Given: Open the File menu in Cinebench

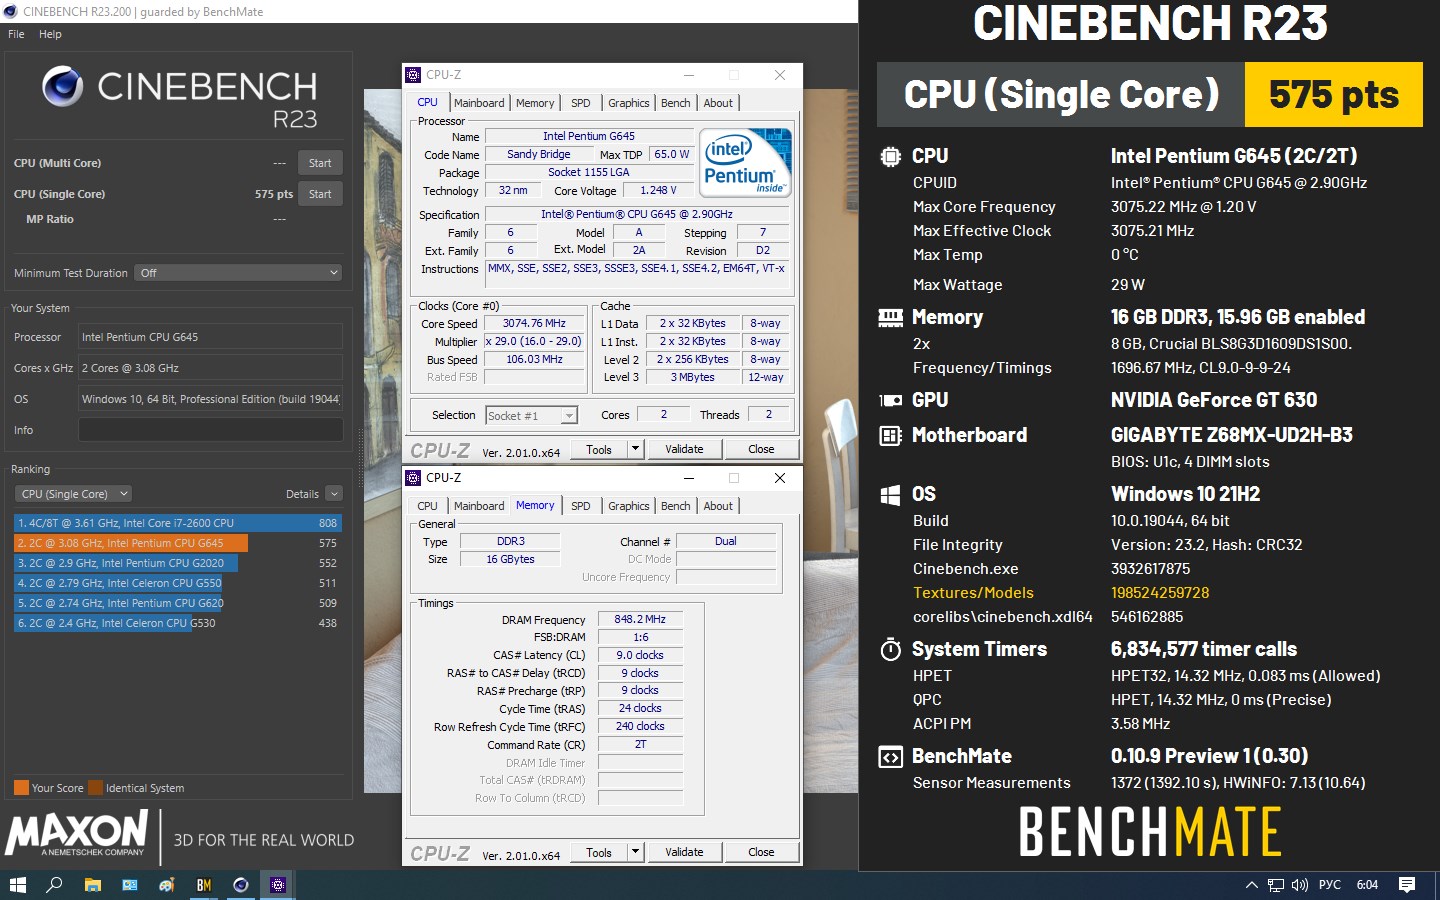Looking at the screenshot, I should coord(16,34).
